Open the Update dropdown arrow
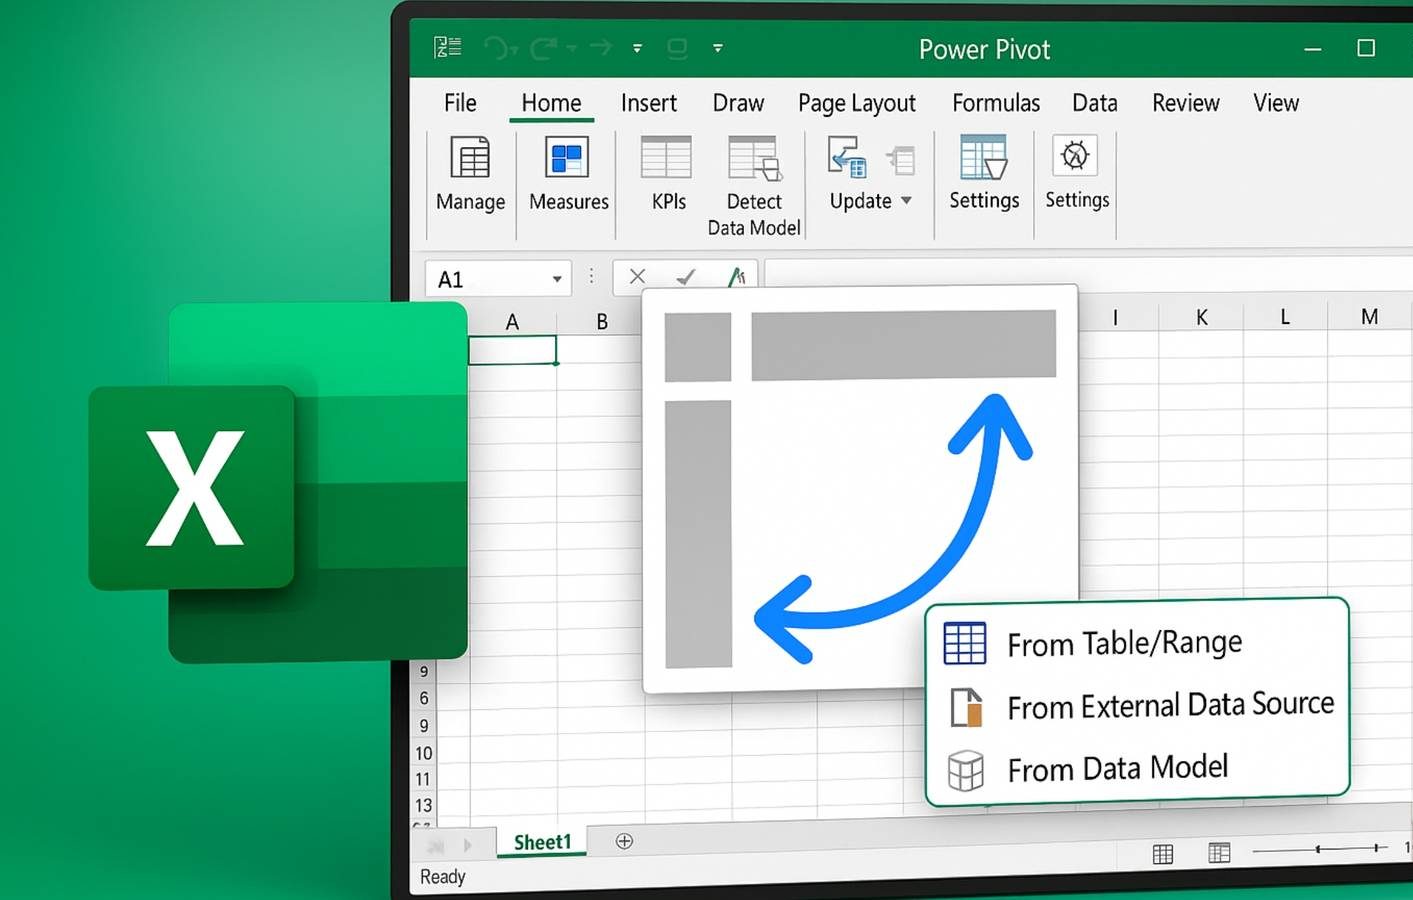Viewport: 1413px width, 900px height. coord(906,201)
